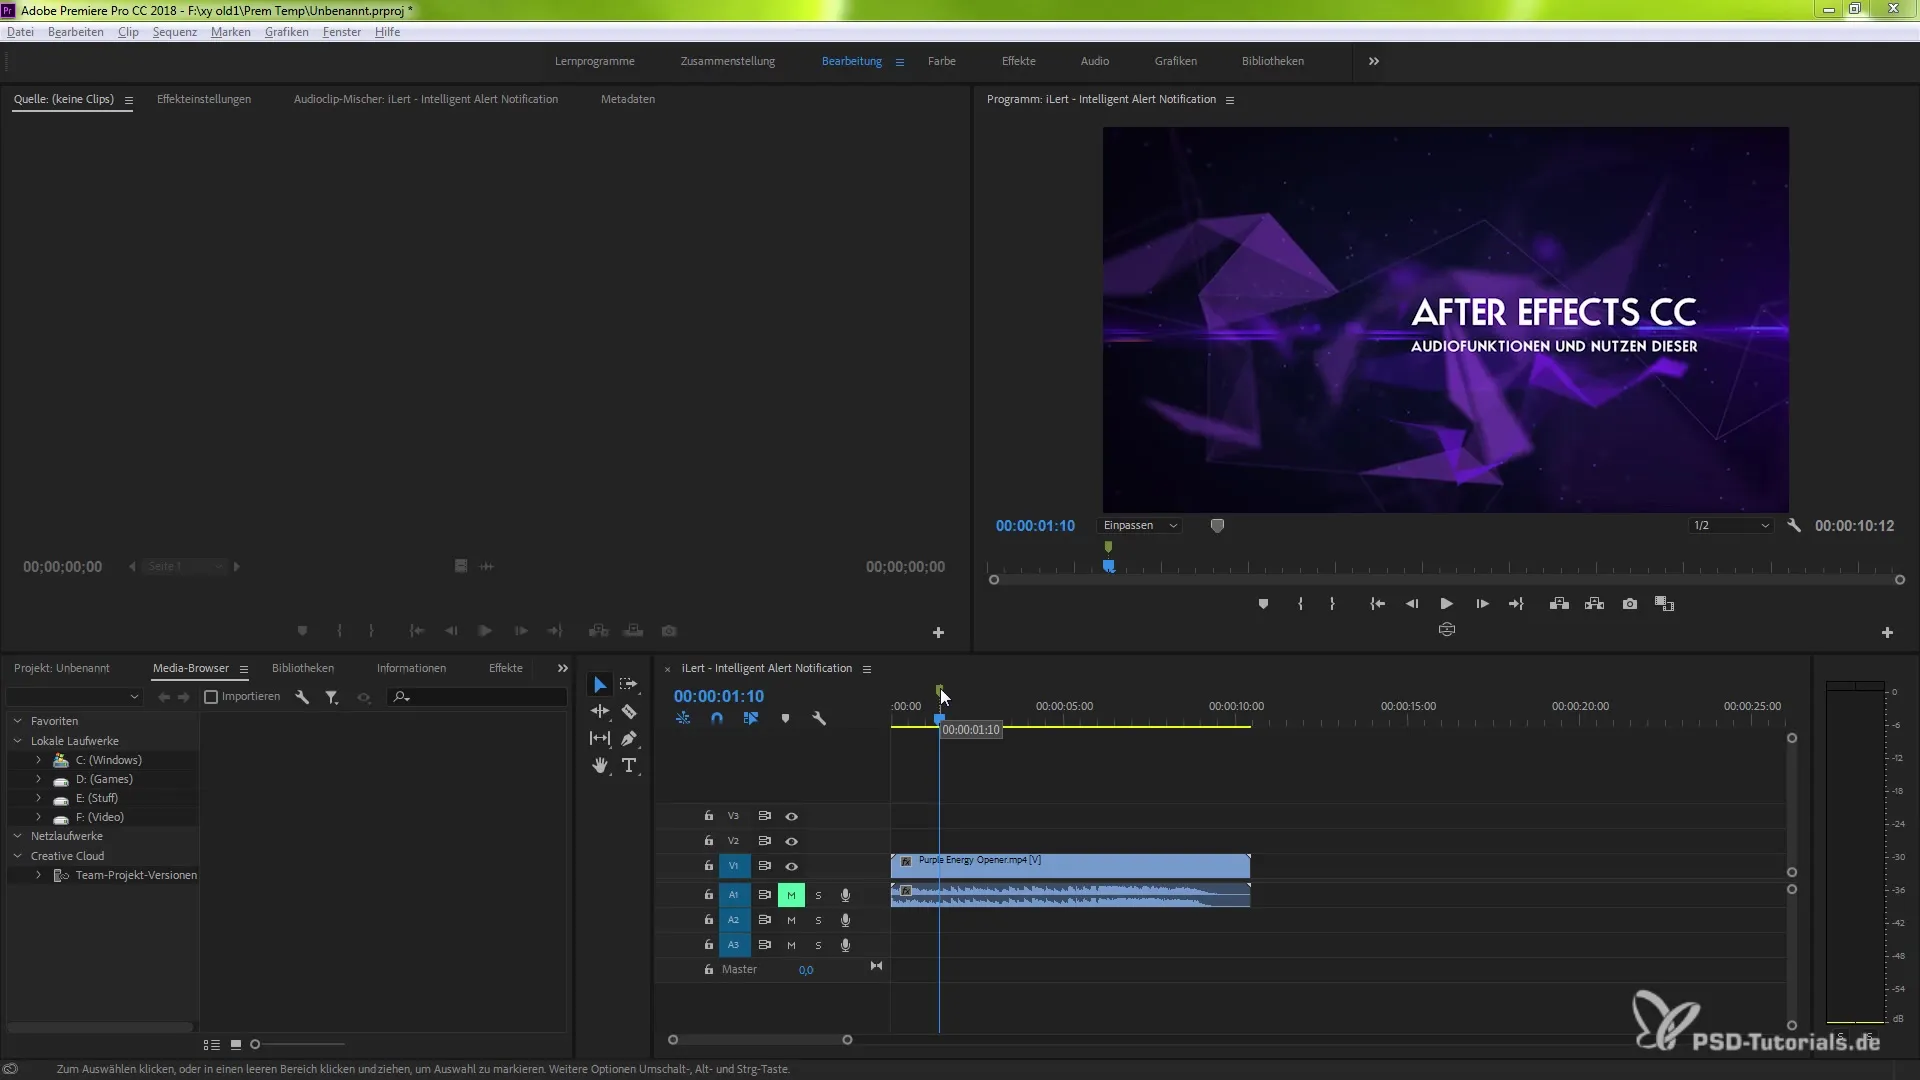
Task: Select the Hand tool
Action: click(600, 765)
